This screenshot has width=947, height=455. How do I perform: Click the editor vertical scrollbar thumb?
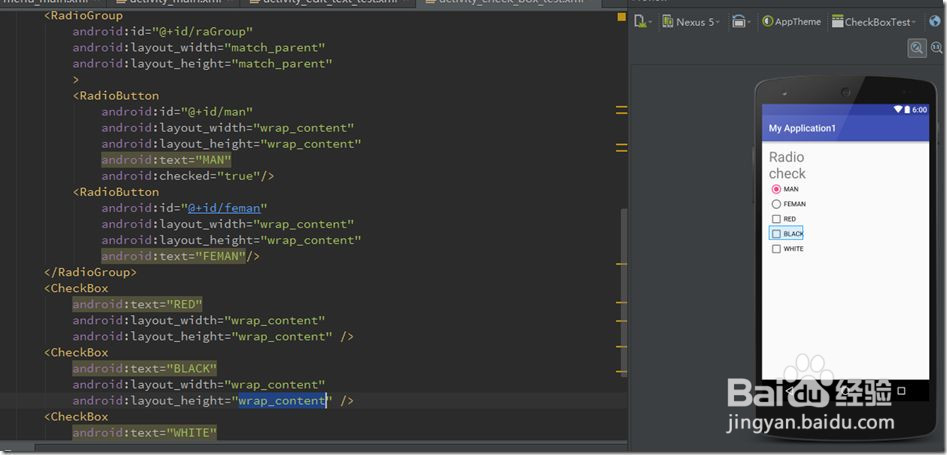[x=624, y=291]
